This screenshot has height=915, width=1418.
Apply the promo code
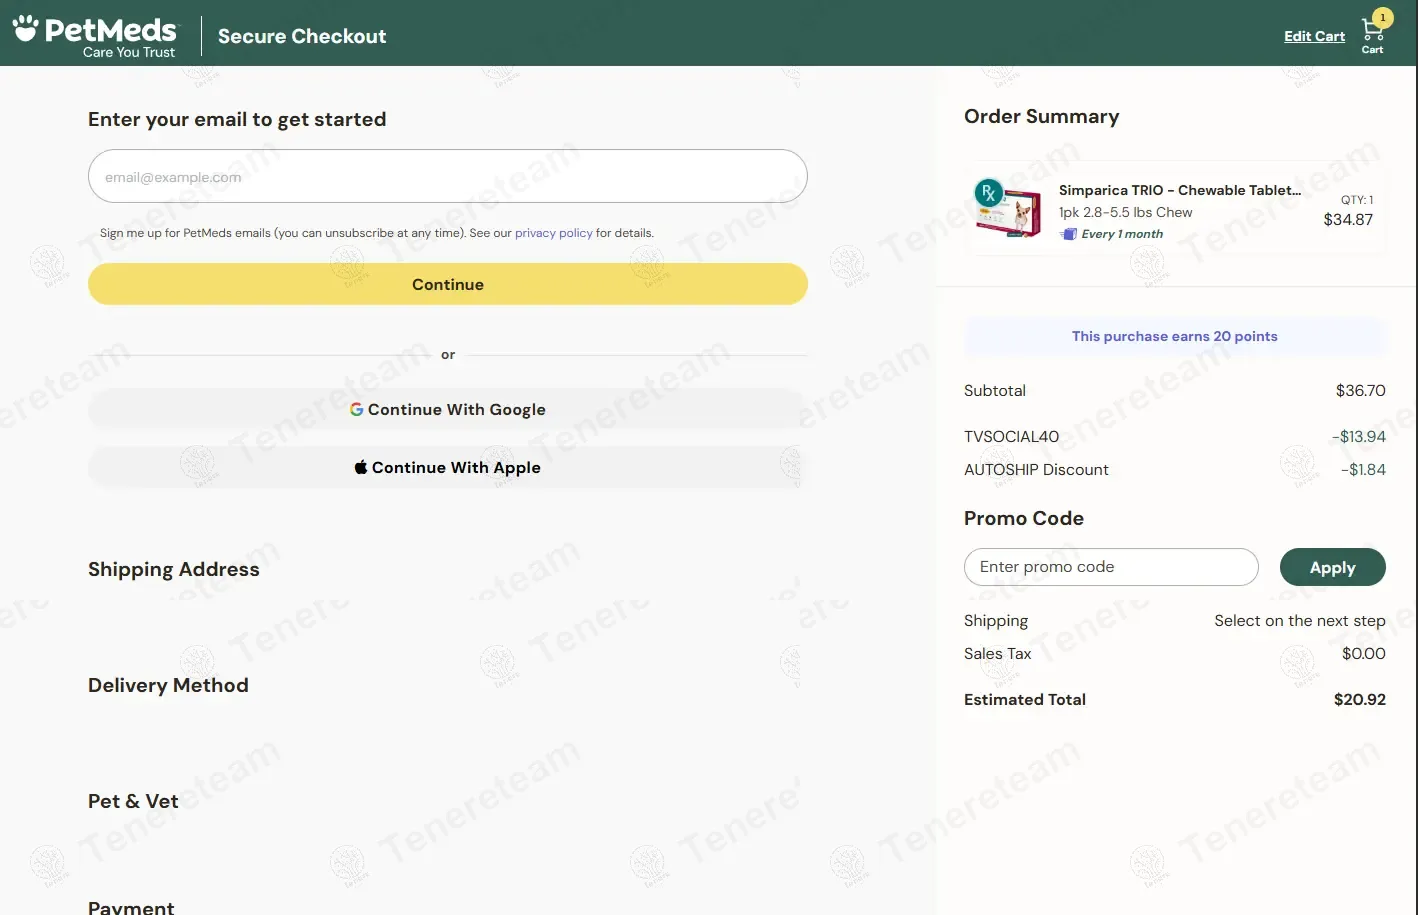click(1332, 567)
